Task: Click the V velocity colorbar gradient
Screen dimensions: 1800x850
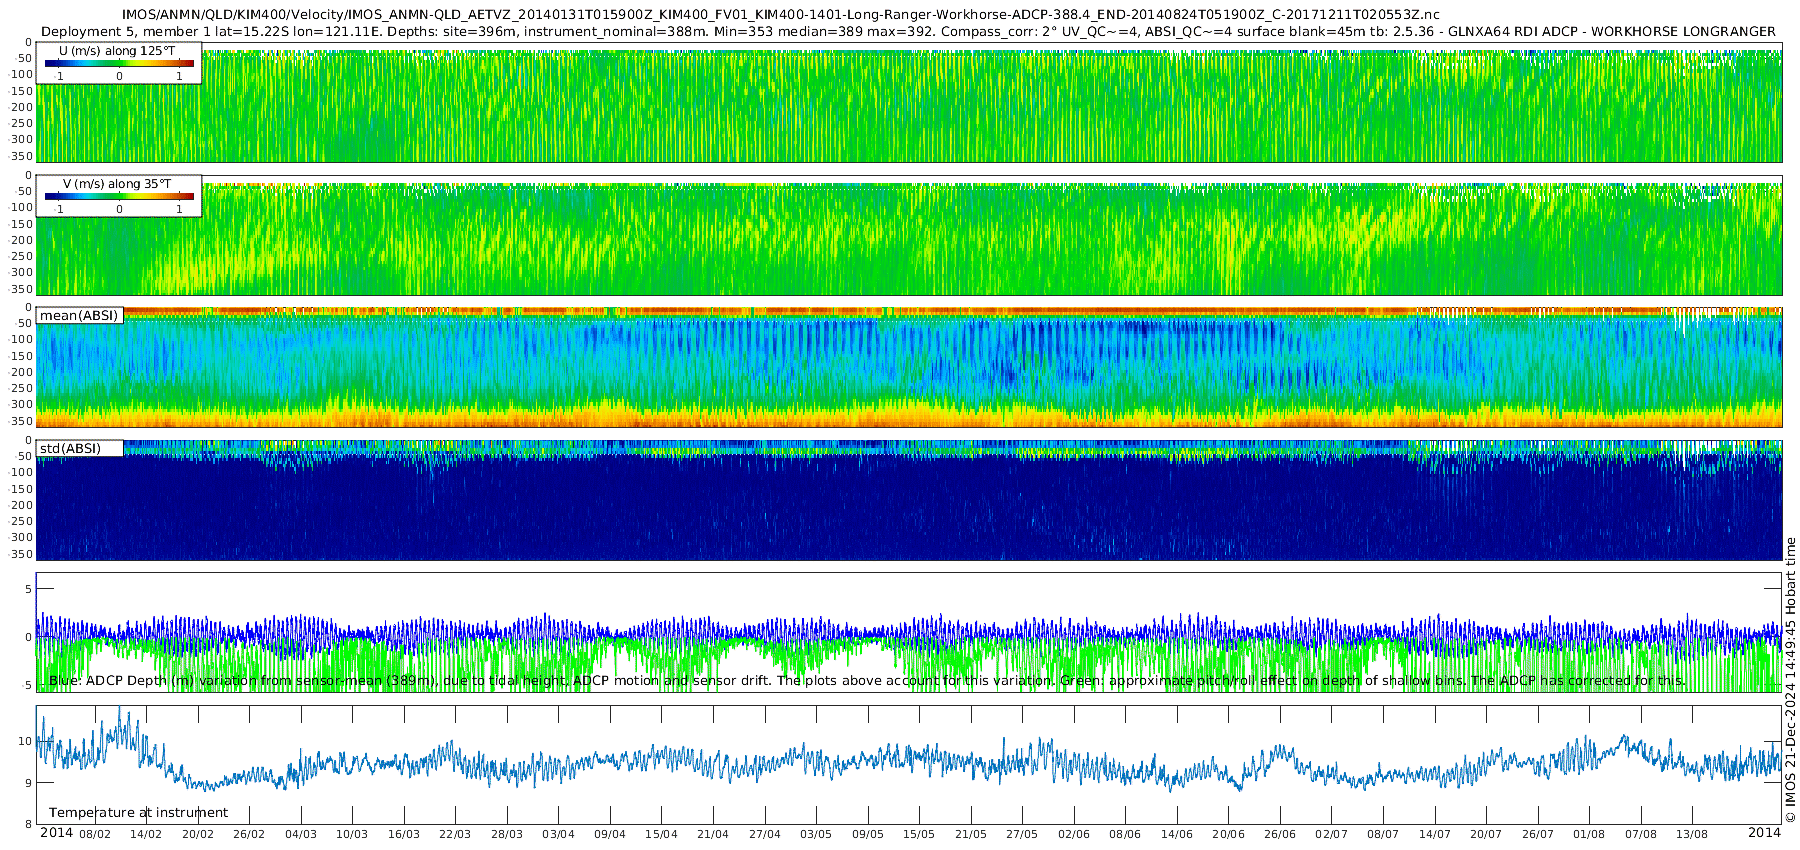Action: [119, 197]
